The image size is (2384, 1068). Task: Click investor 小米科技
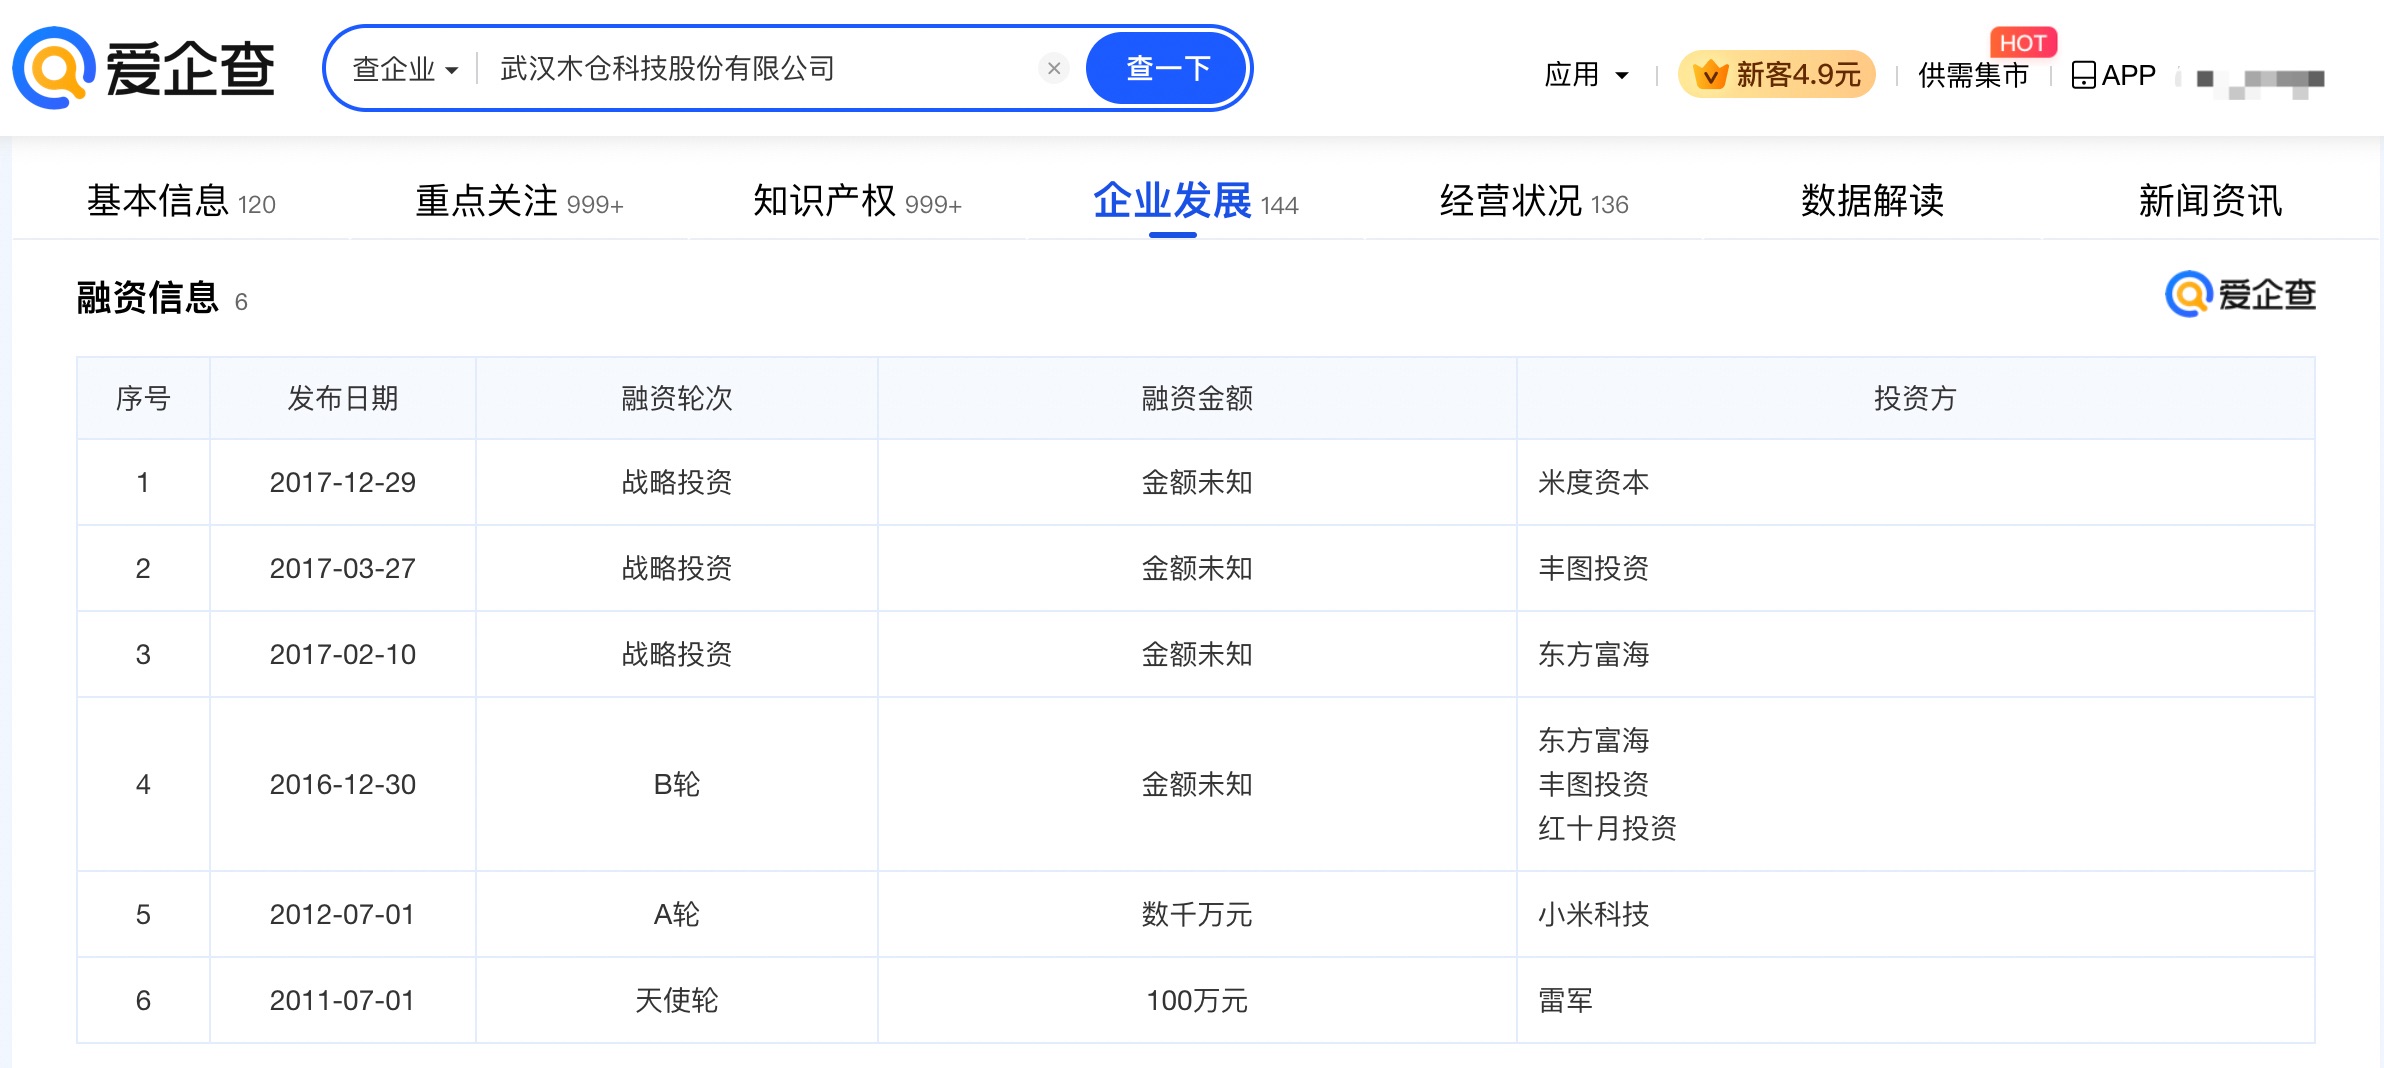[1593, 914]
